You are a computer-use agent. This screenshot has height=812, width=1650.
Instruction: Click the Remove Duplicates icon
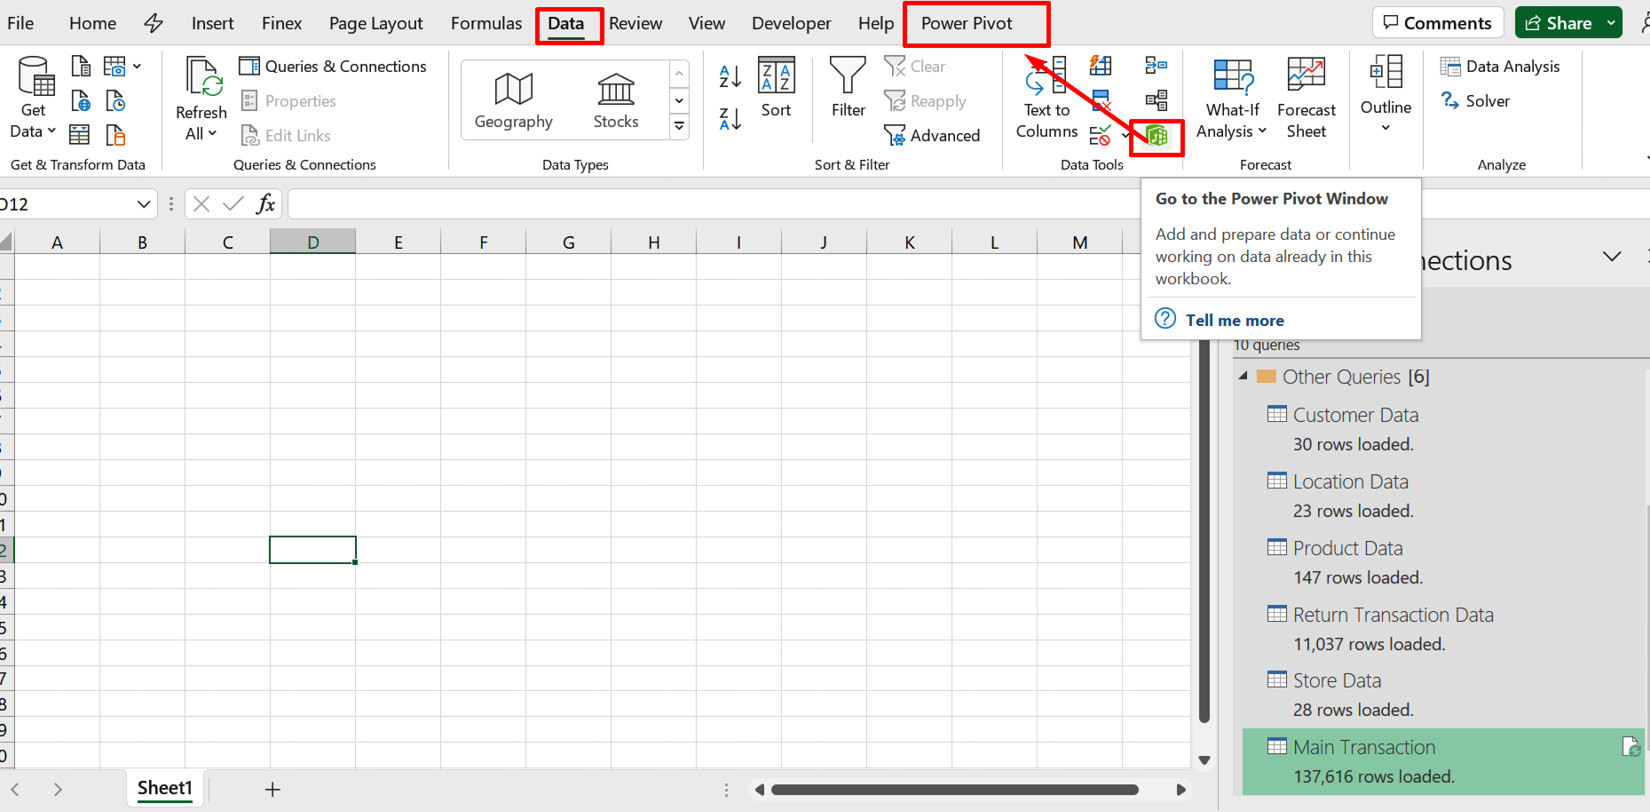(x=1101, y=100)
